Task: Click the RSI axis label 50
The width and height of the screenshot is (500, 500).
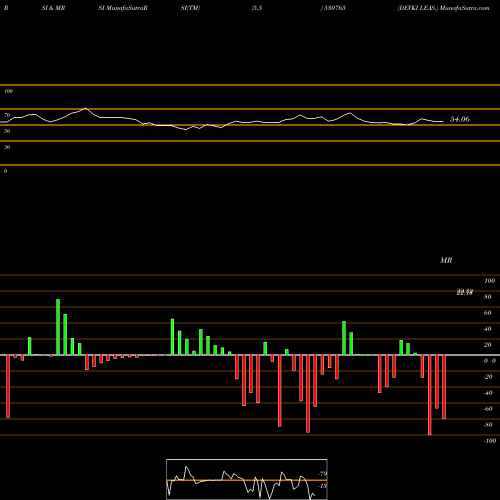Action: click(7, 131)
